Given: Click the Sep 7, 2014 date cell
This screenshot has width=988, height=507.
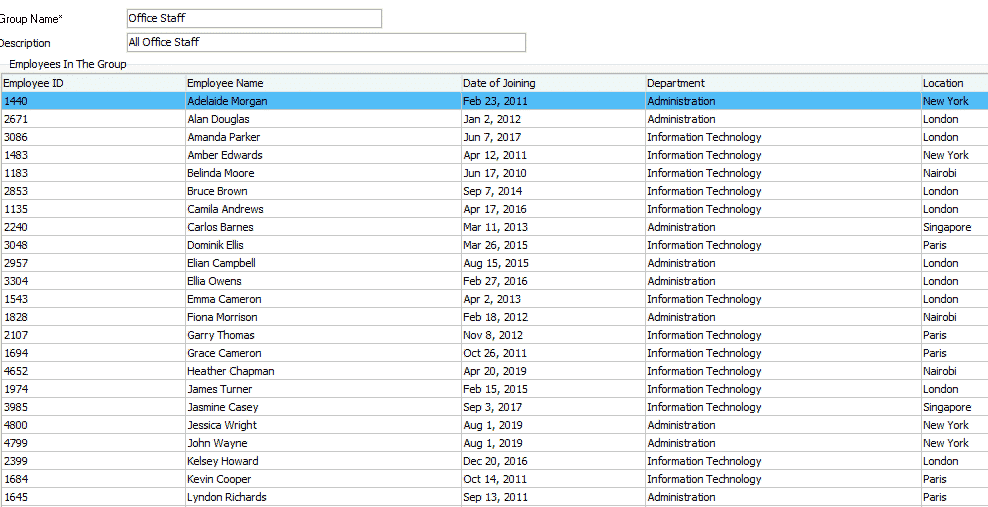Looking at the screenshot, I should [x=553, y=191].
